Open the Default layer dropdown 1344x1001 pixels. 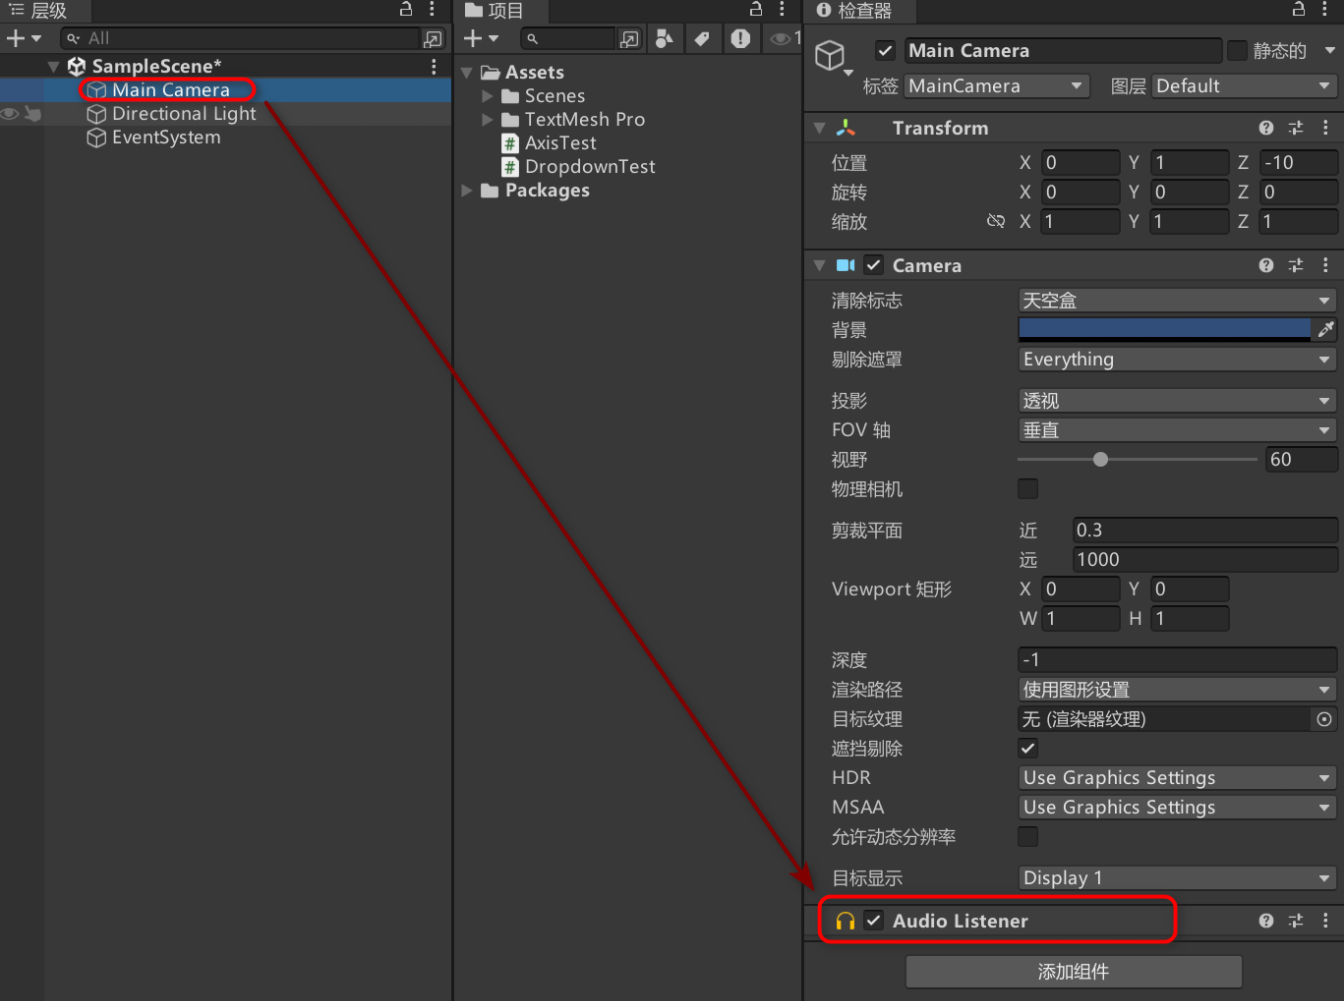point(1244,86)
